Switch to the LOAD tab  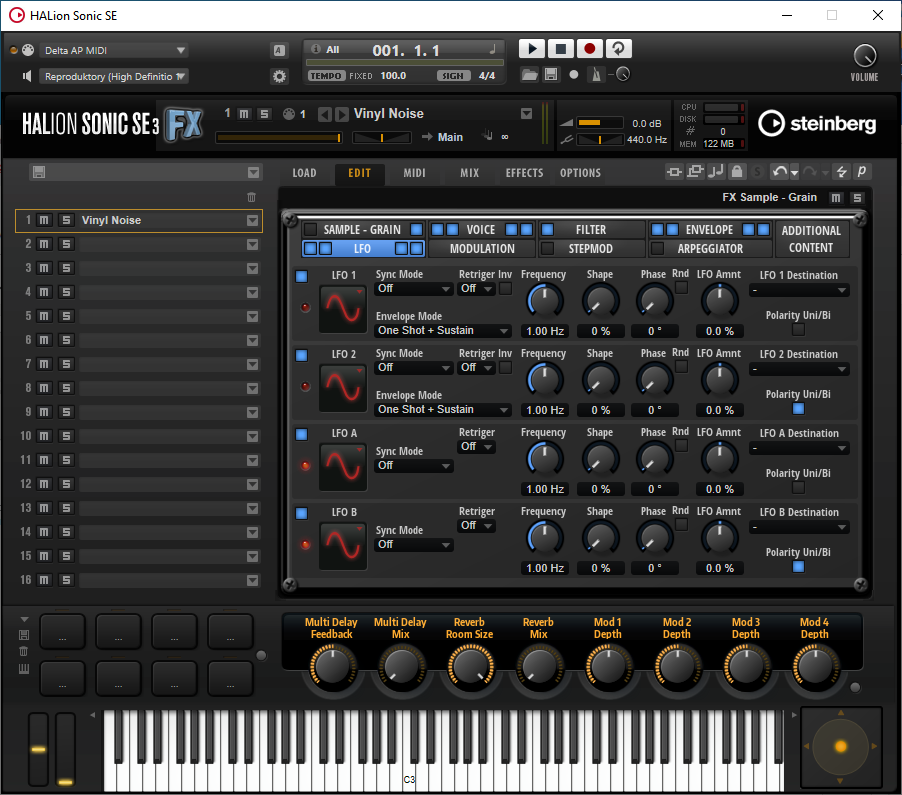tap(304, 173)
